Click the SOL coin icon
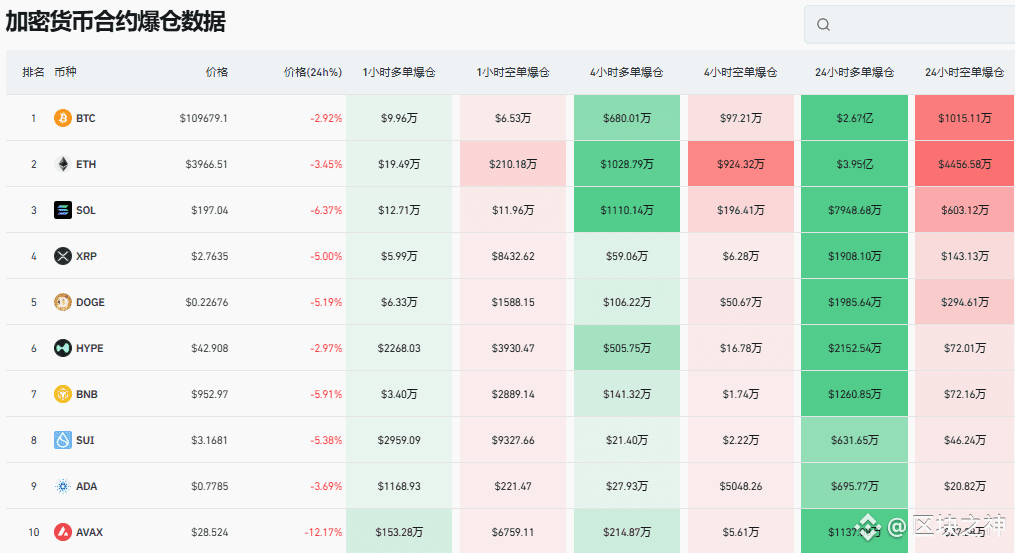 (63, 210)
